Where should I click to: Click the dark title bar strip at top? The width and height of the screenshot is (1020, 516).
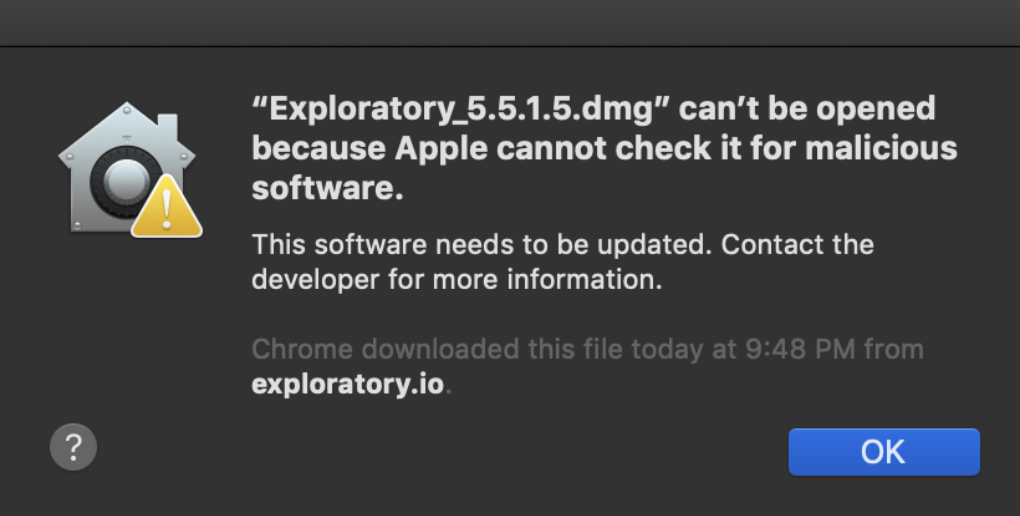click(x=510, y=22)
